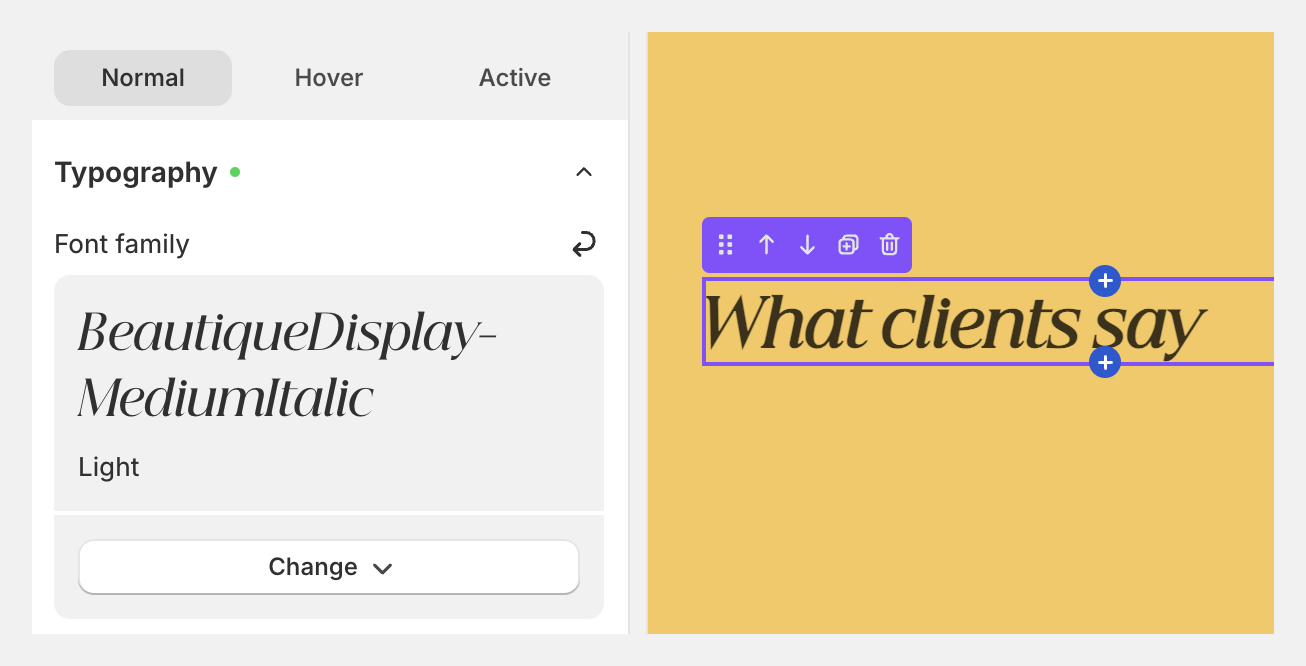Screen dimensions: 1306x666
Task: Click the plus button below the heading
Action: tap(1105, 362)
